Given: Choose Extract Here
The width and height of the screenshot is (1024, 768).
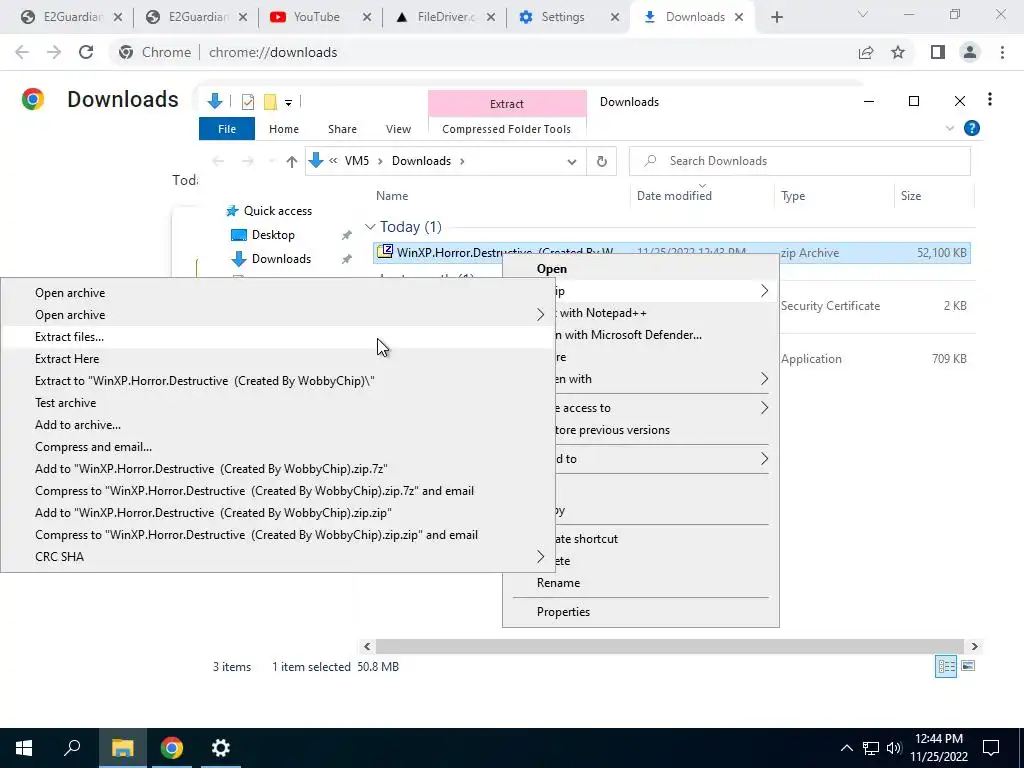Looking at the screenshot, I should pos(278,359).
